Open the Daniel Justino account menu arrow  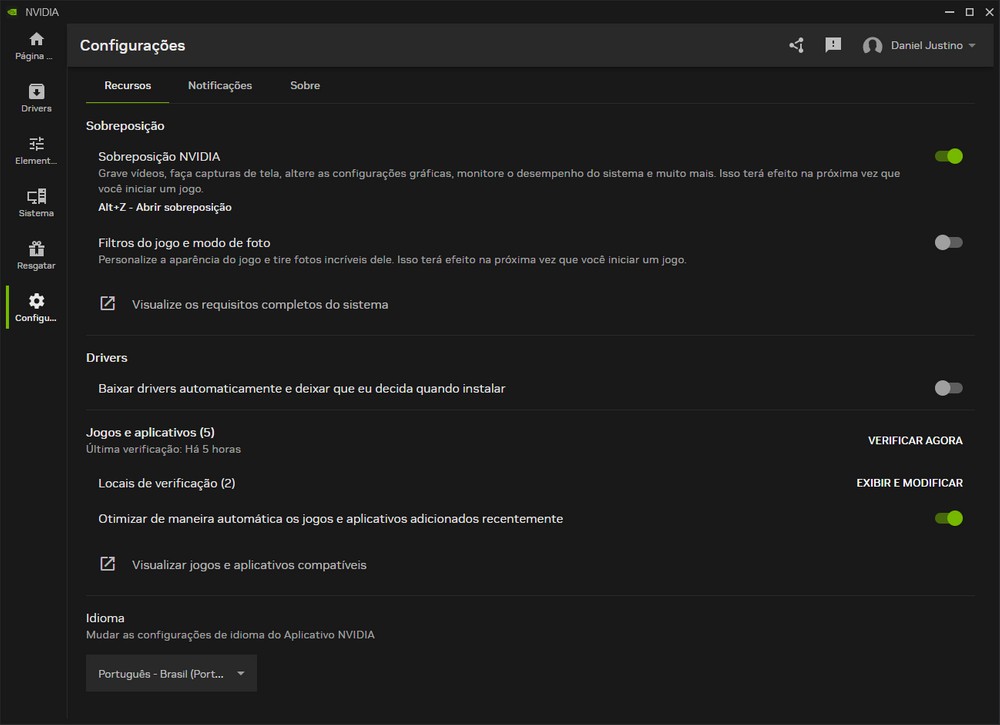pos(972,46)
